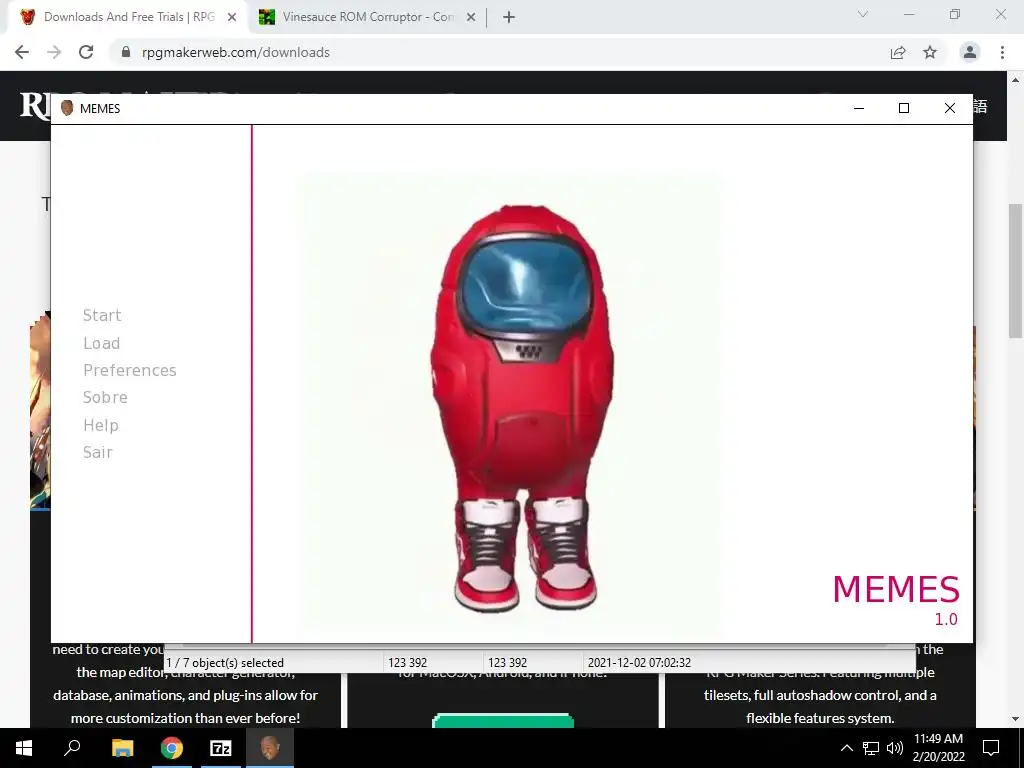
Task: Switch to the Downloads And Free Trials tab
Action: click(x=128, y=17)
